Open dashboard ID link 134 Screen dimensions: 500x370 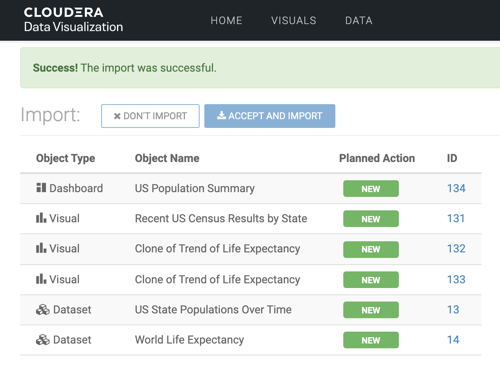pos(456,188)
